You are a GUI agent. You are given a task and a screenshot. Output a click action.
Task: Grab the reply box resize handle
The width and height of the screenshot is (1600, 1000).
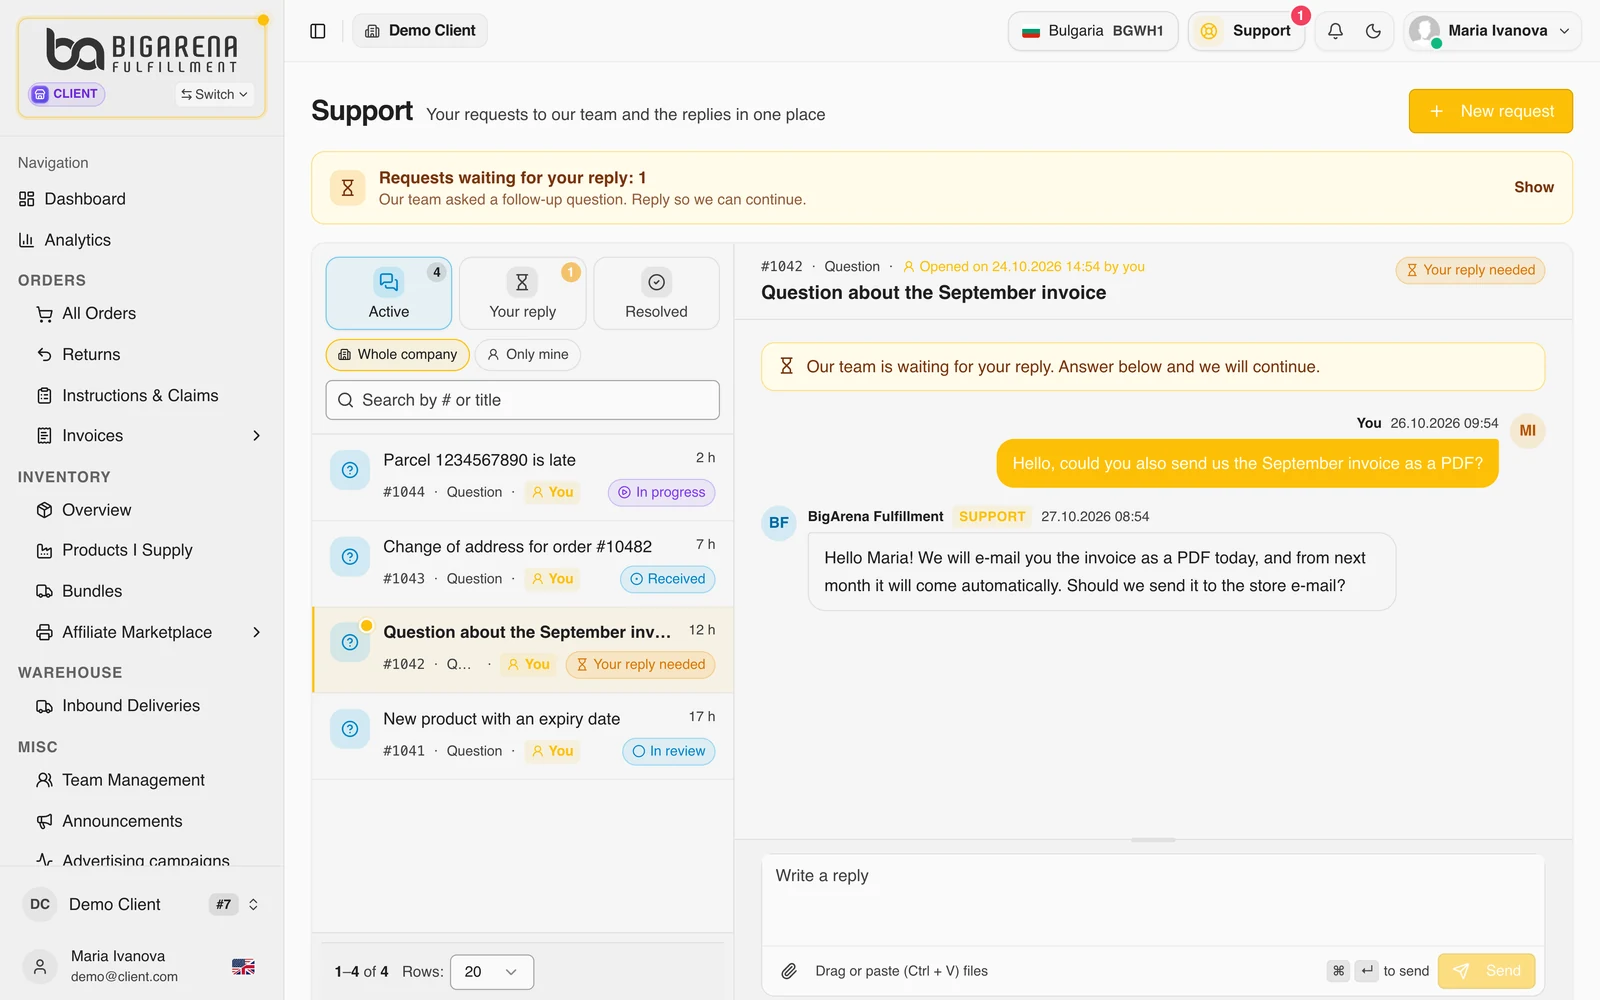point(1153,840)
